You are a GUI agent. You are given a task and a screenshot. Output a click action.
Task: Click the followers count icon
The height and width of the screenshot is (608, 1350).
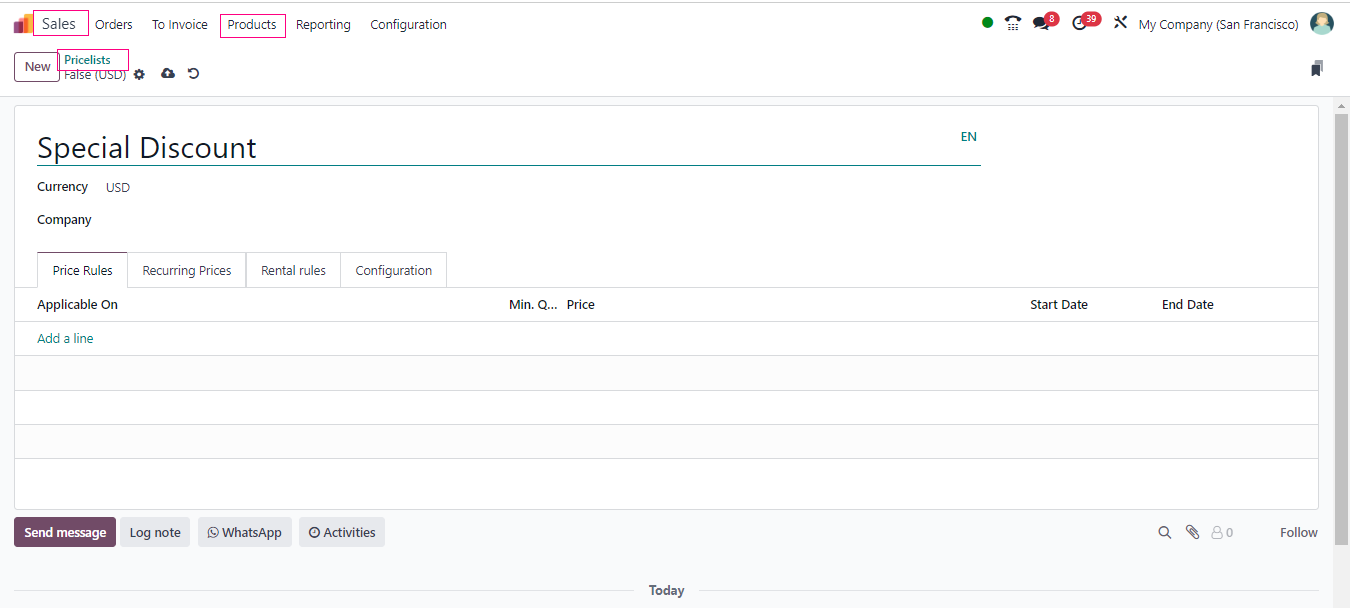point(1221,533)
